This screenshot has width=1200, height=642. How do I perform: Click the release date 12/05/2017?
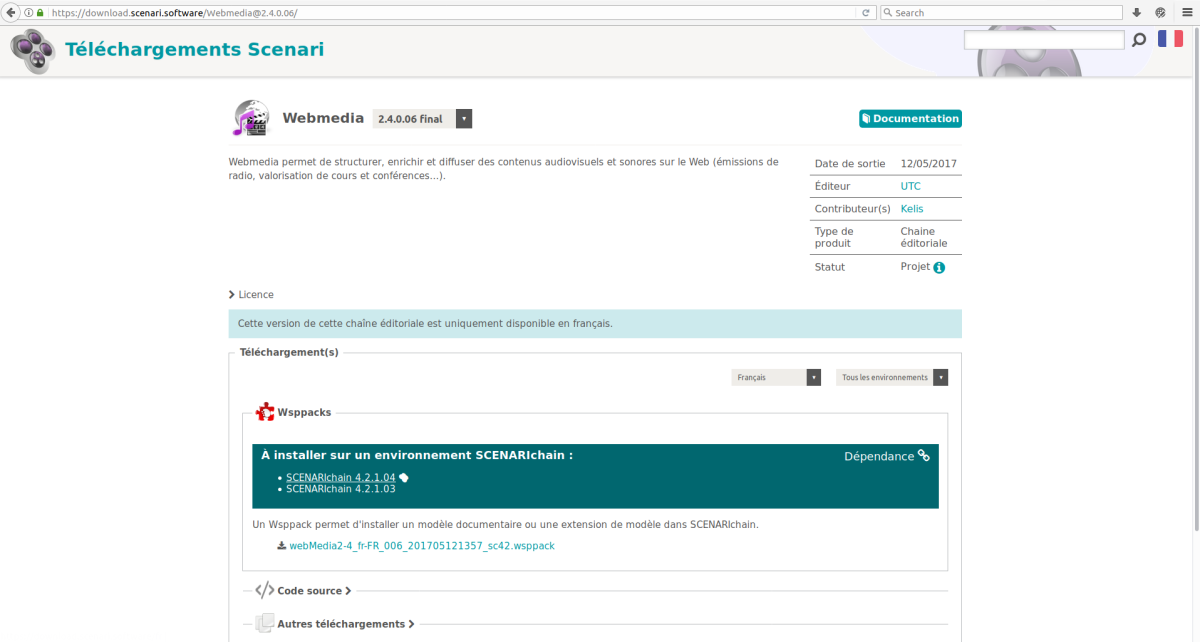929,163
